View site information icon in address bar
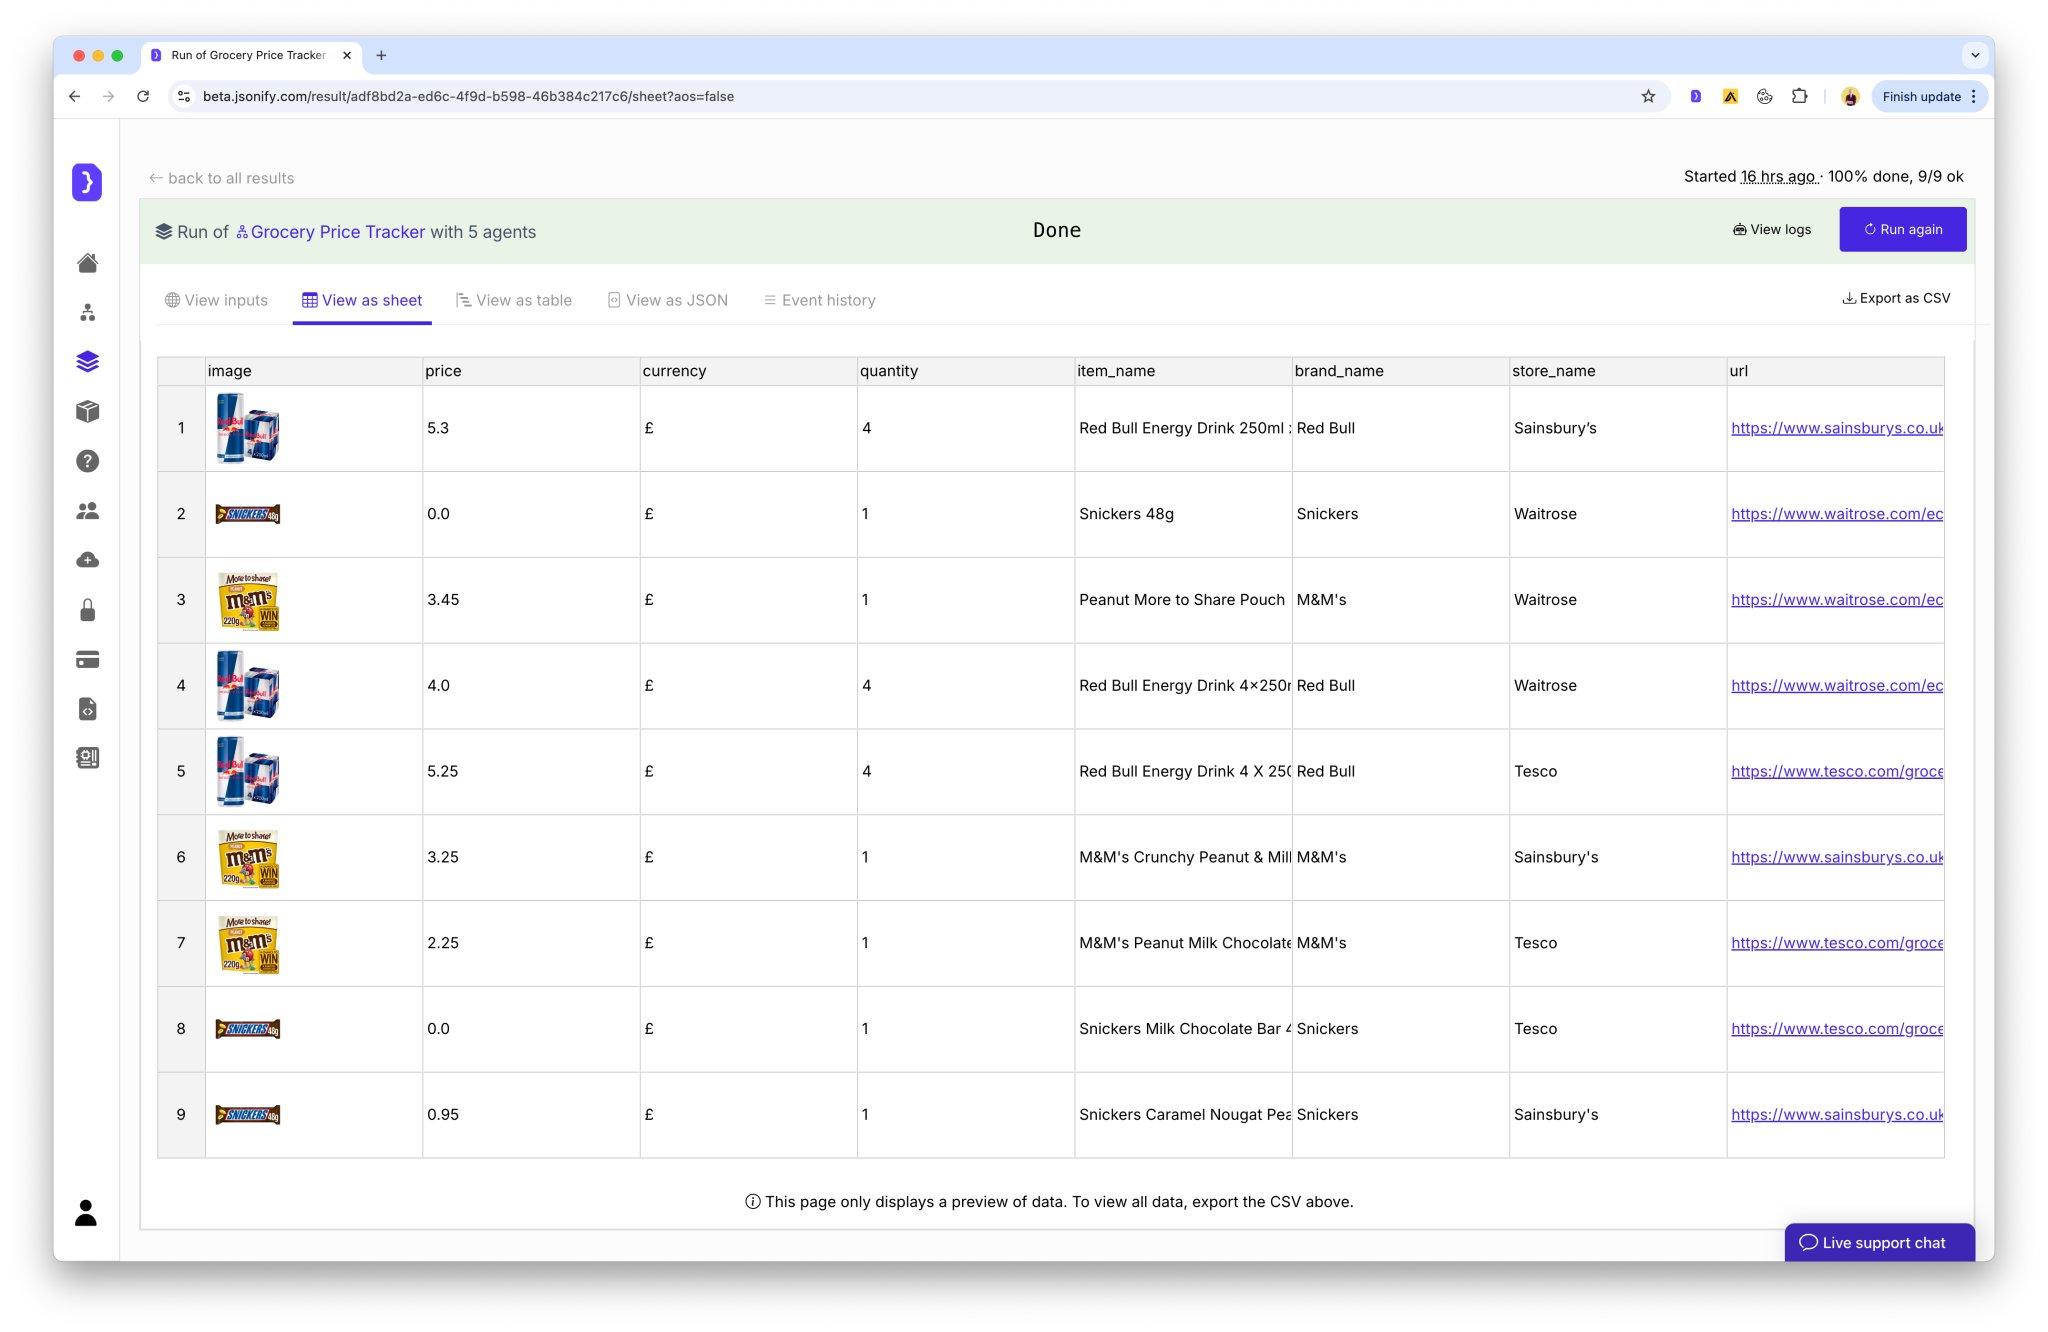The width and height of the screenshot is (2048, 1332). pyautogui.click(x=184, y=96)
